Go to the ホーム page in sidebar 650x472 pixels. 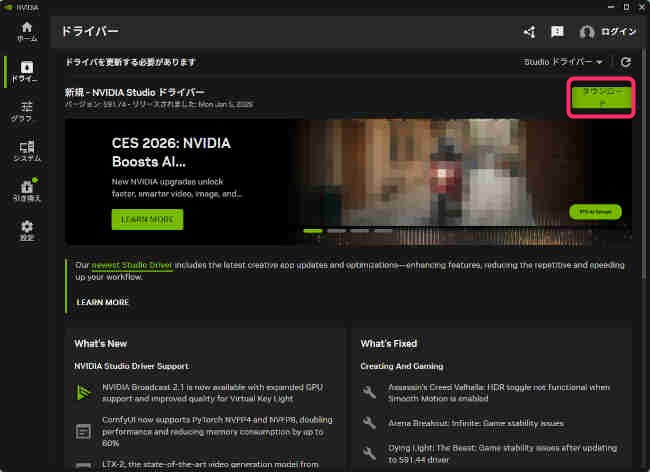[x=25, y=32]
